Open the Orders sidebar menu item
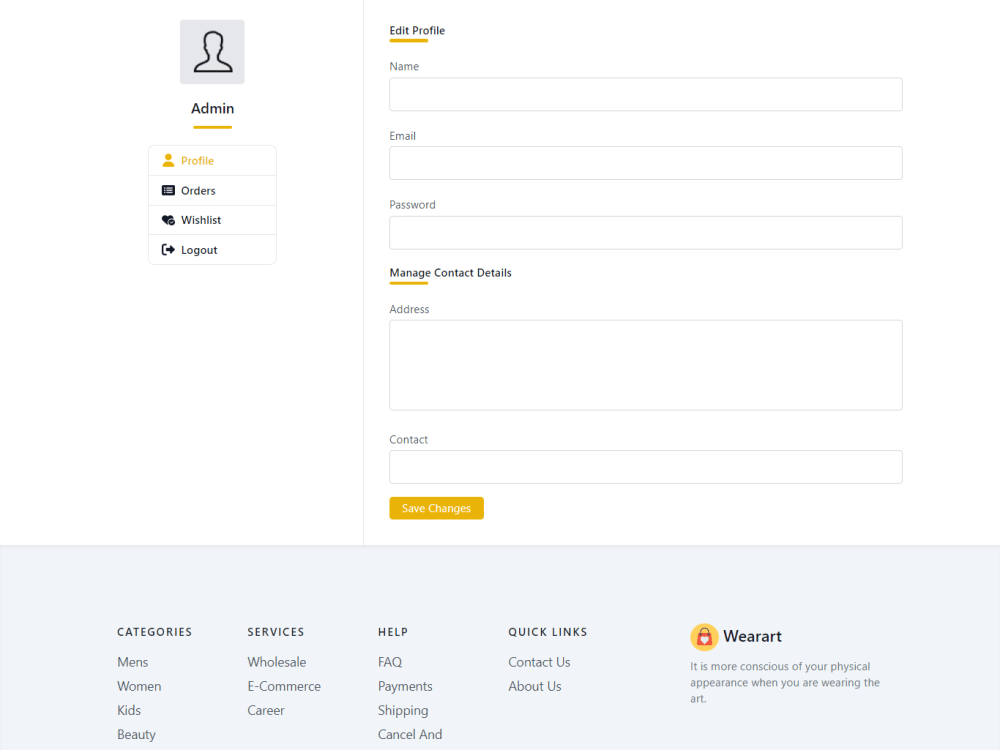The height and width of the screenshot is (750, 1000). (x=212, y=191)
